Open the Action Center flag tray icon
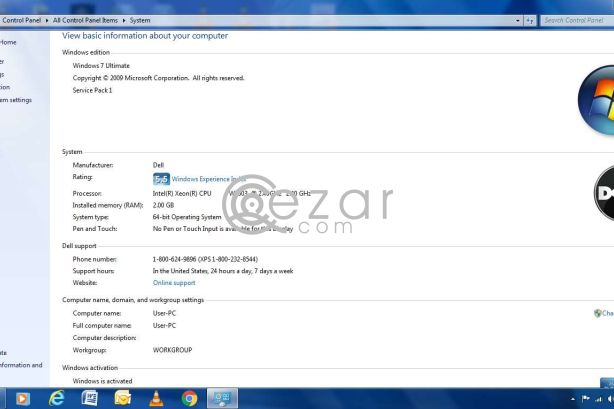Viewport: 614px width, 409px height. 586,399
